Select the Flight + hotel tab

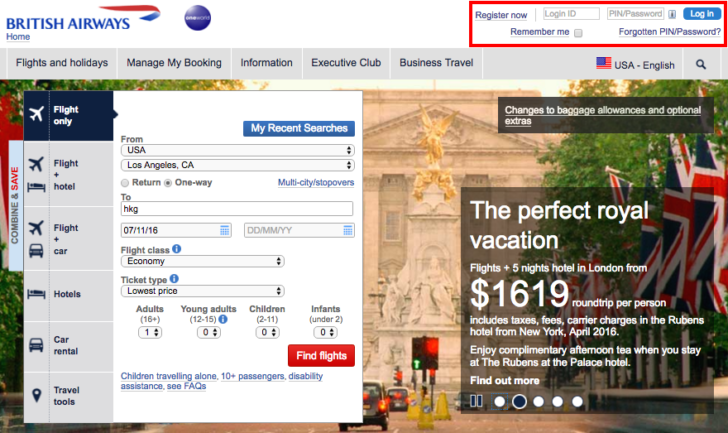coord(69,174)
